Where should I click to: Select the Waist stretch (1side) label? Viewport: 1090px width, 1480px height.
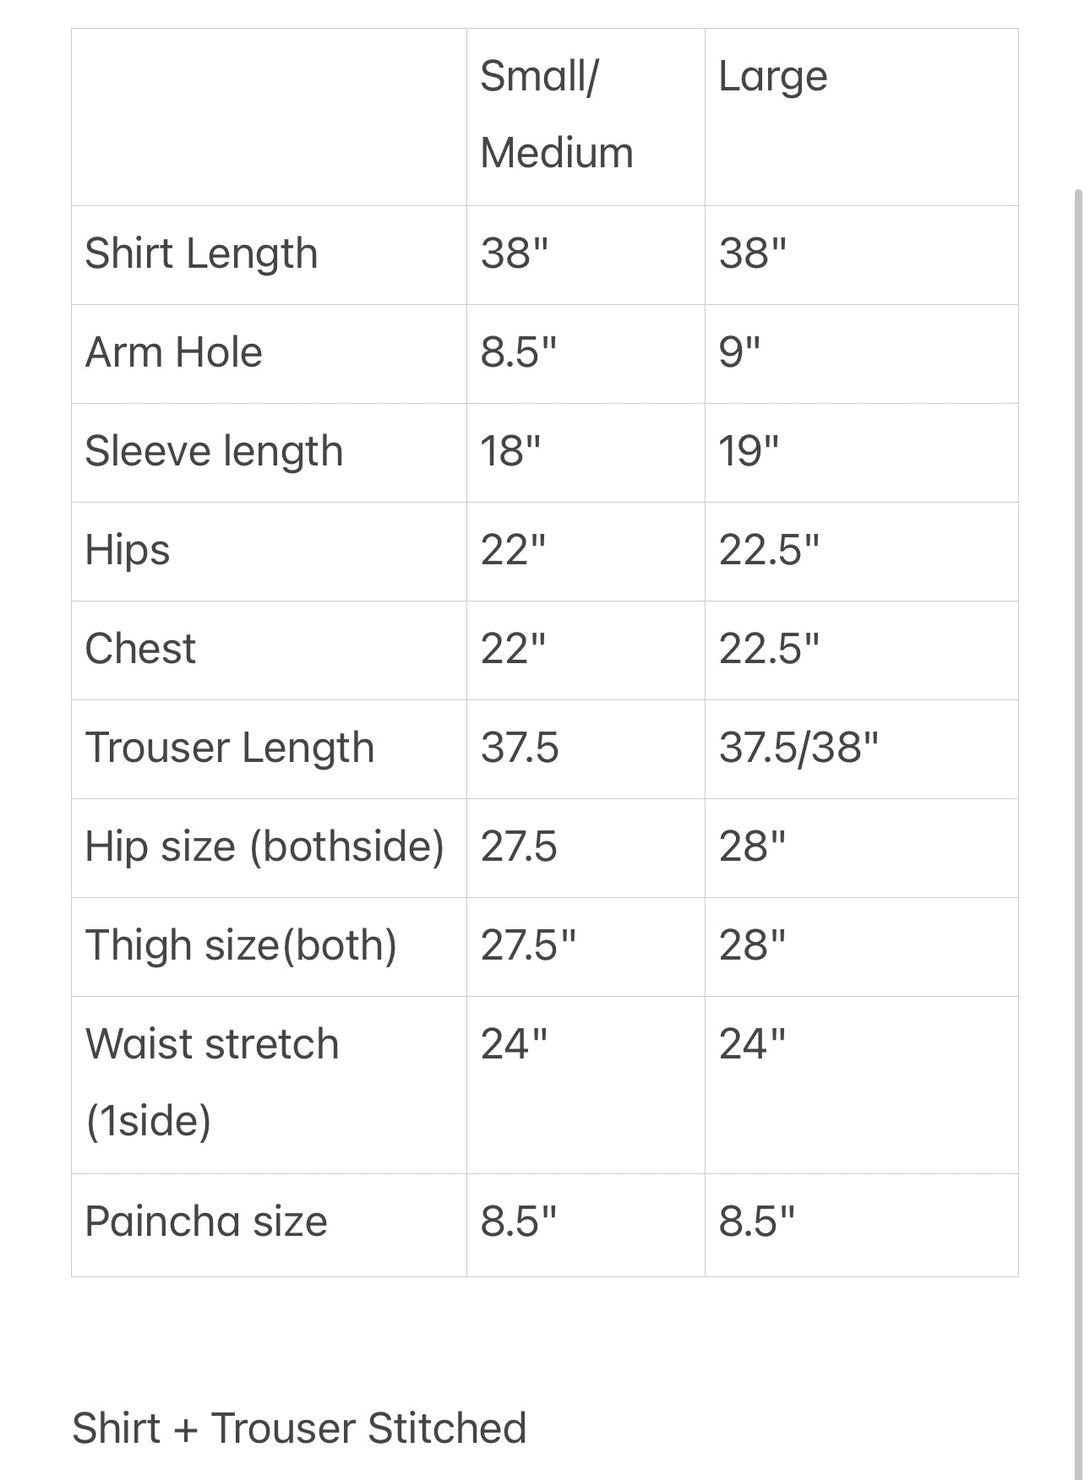212,1083
